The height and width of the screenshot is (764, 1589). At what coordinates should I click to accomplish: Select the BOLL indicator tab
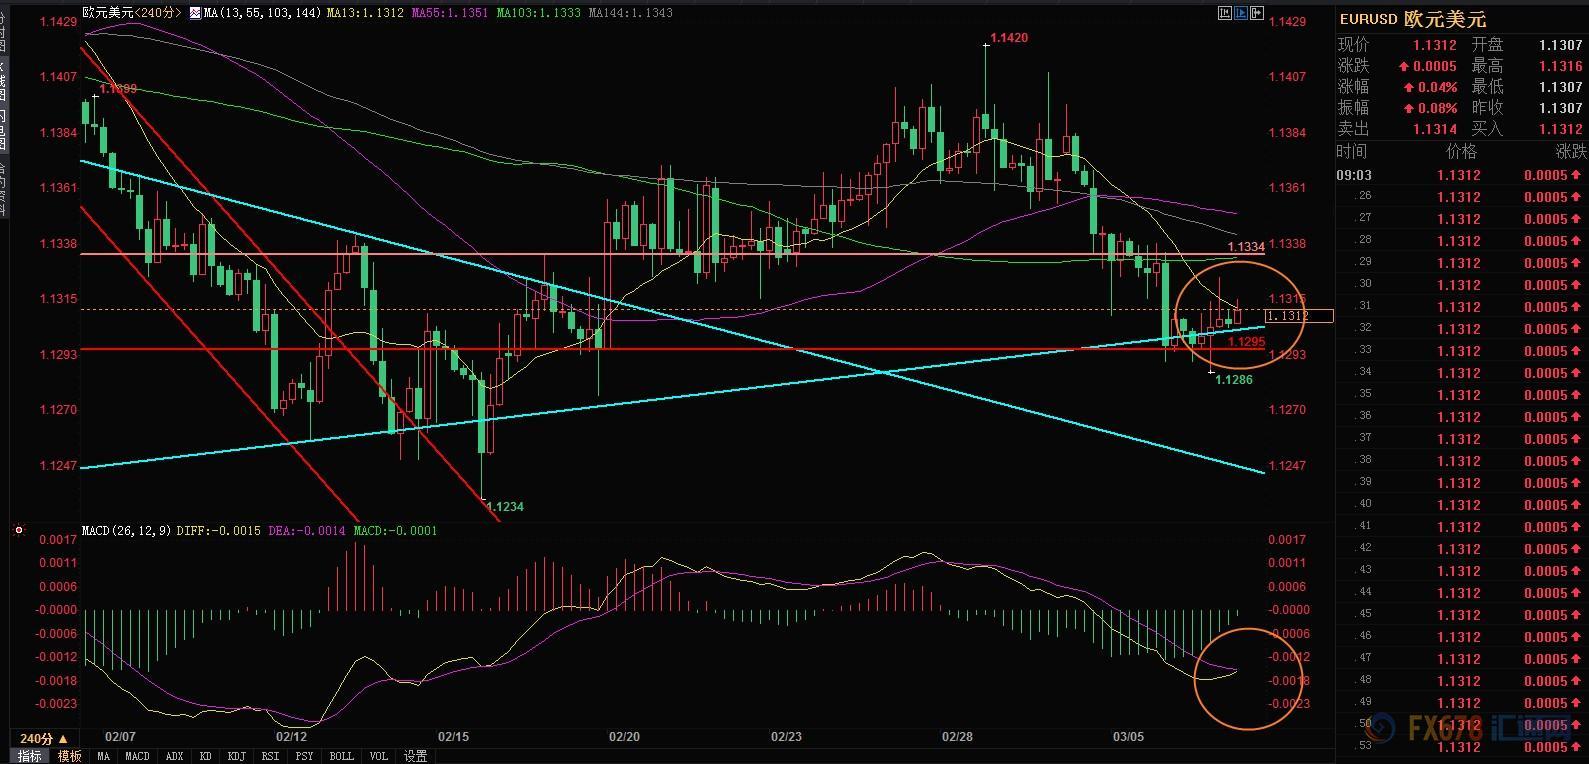click(x=341, y=756)
